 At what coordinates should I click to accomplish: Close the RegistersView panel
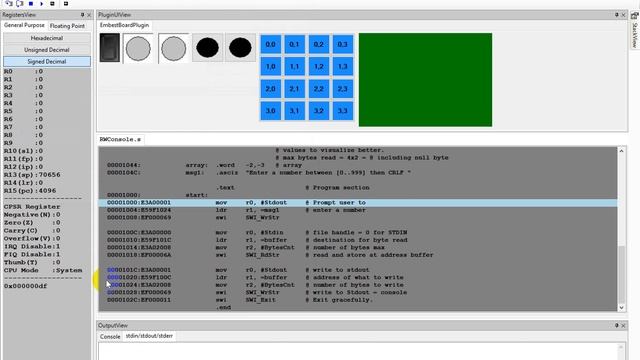coord(89,15)
